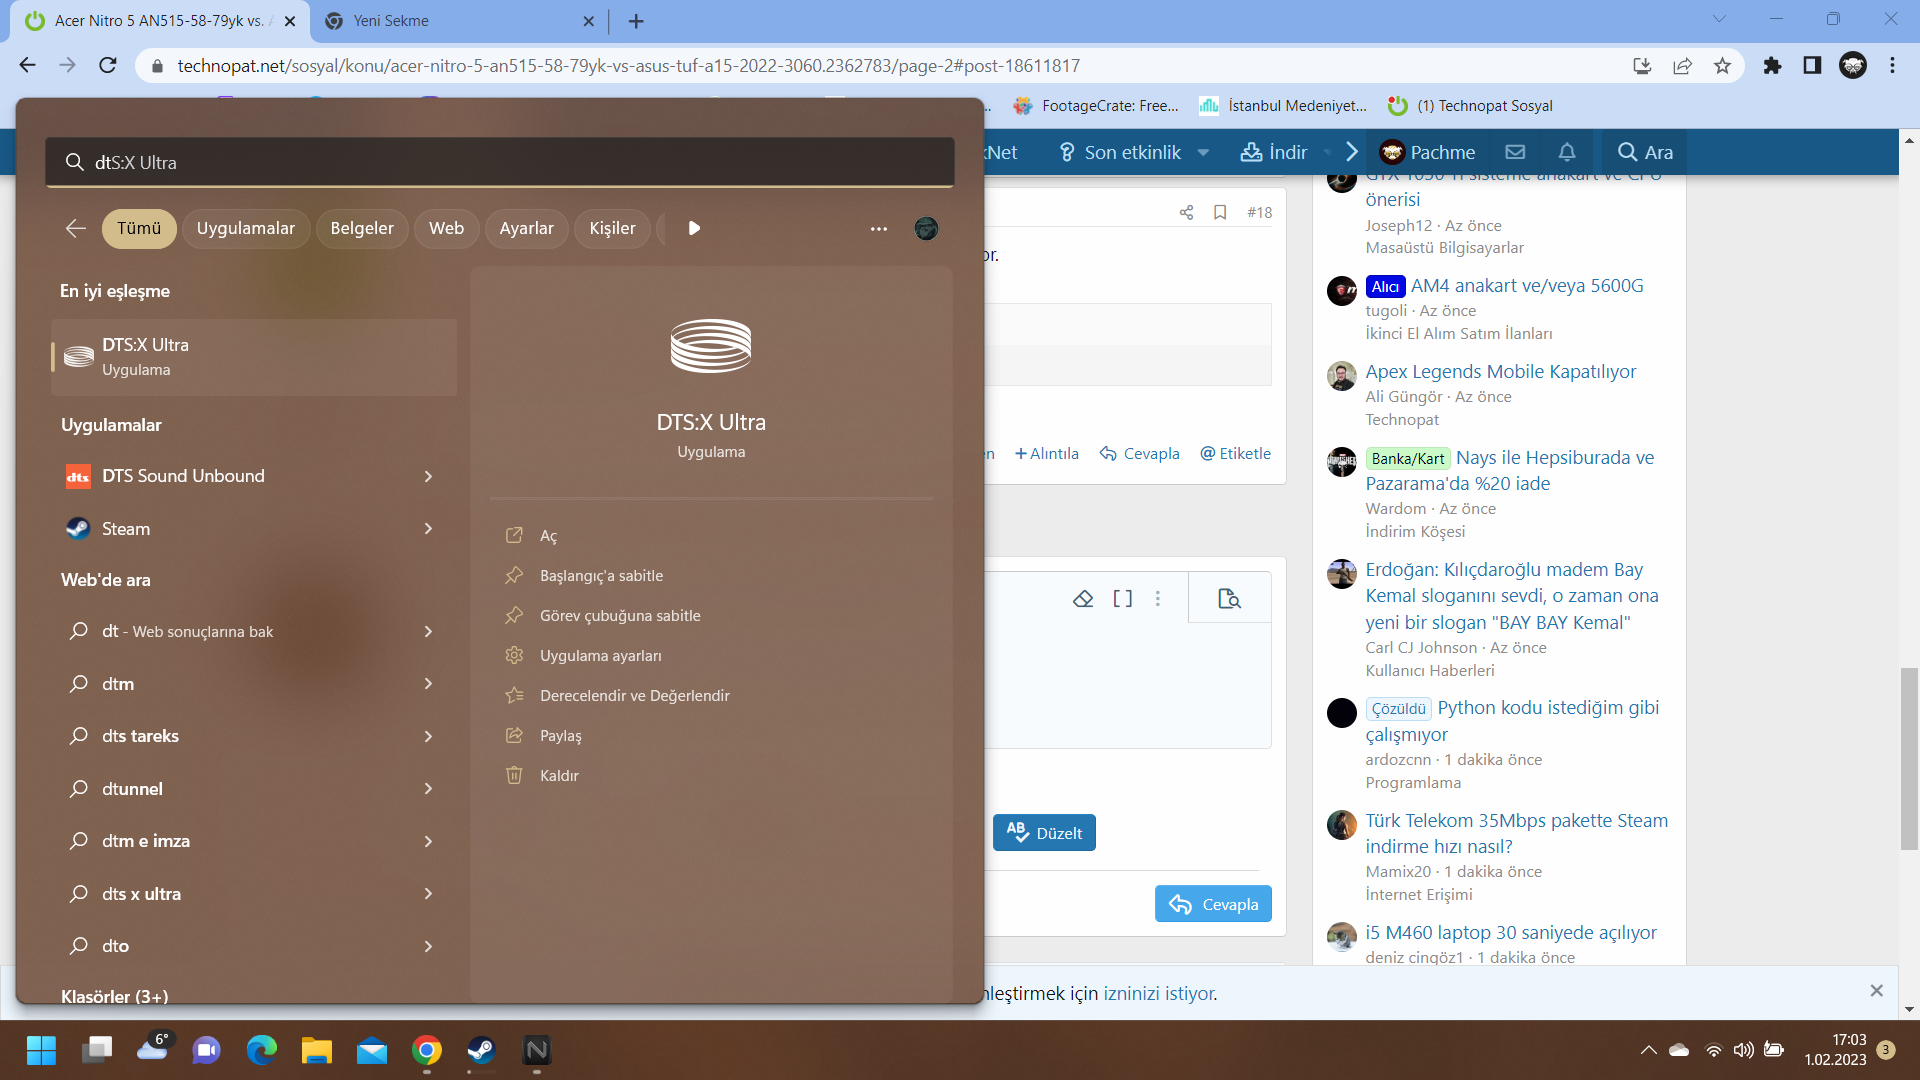The height and width of the screenshot is (1080, 1920).
Task: Click the editor preview icon
Action: tap(1229, 598)
